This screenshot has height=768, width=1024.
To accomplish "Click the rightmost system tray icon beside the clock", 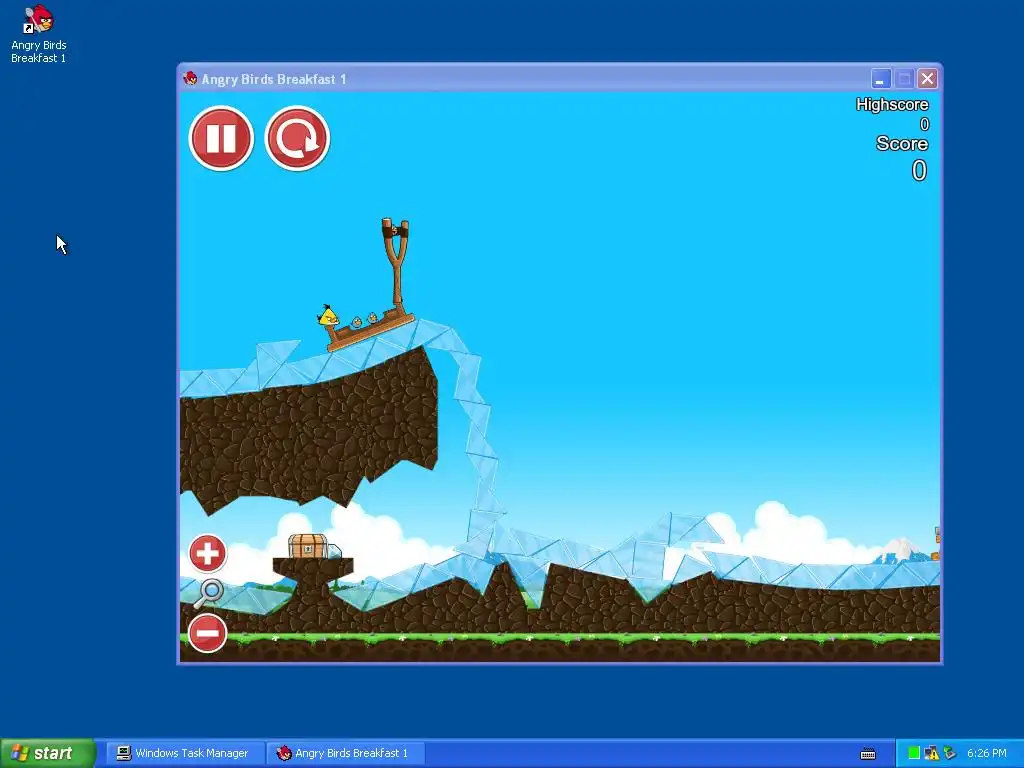I will (949, 753).
